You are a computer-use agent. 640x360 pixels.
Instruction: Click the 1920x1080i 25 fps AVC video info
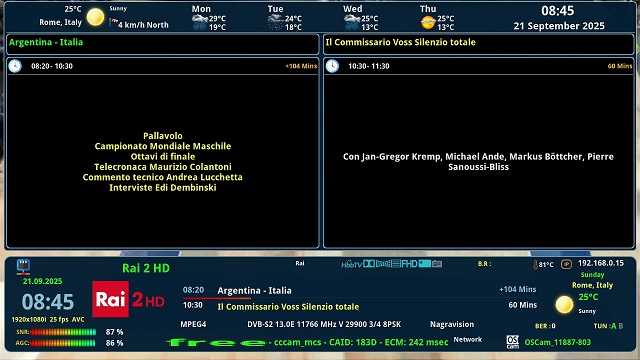point(48,319)
